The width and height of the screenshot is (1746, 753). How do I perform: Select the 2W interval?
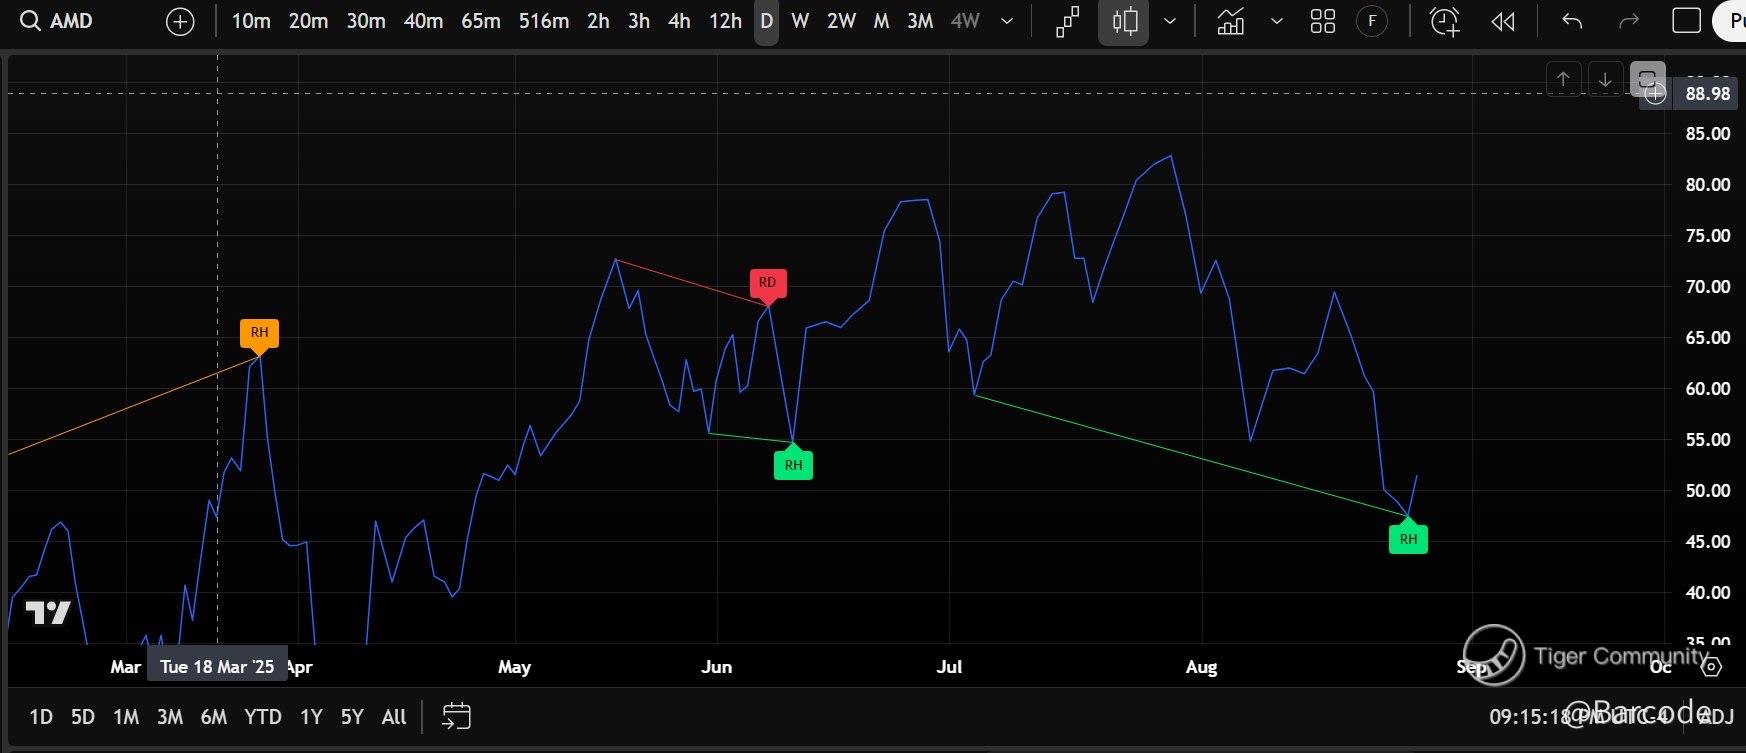[x=841, y=21]
